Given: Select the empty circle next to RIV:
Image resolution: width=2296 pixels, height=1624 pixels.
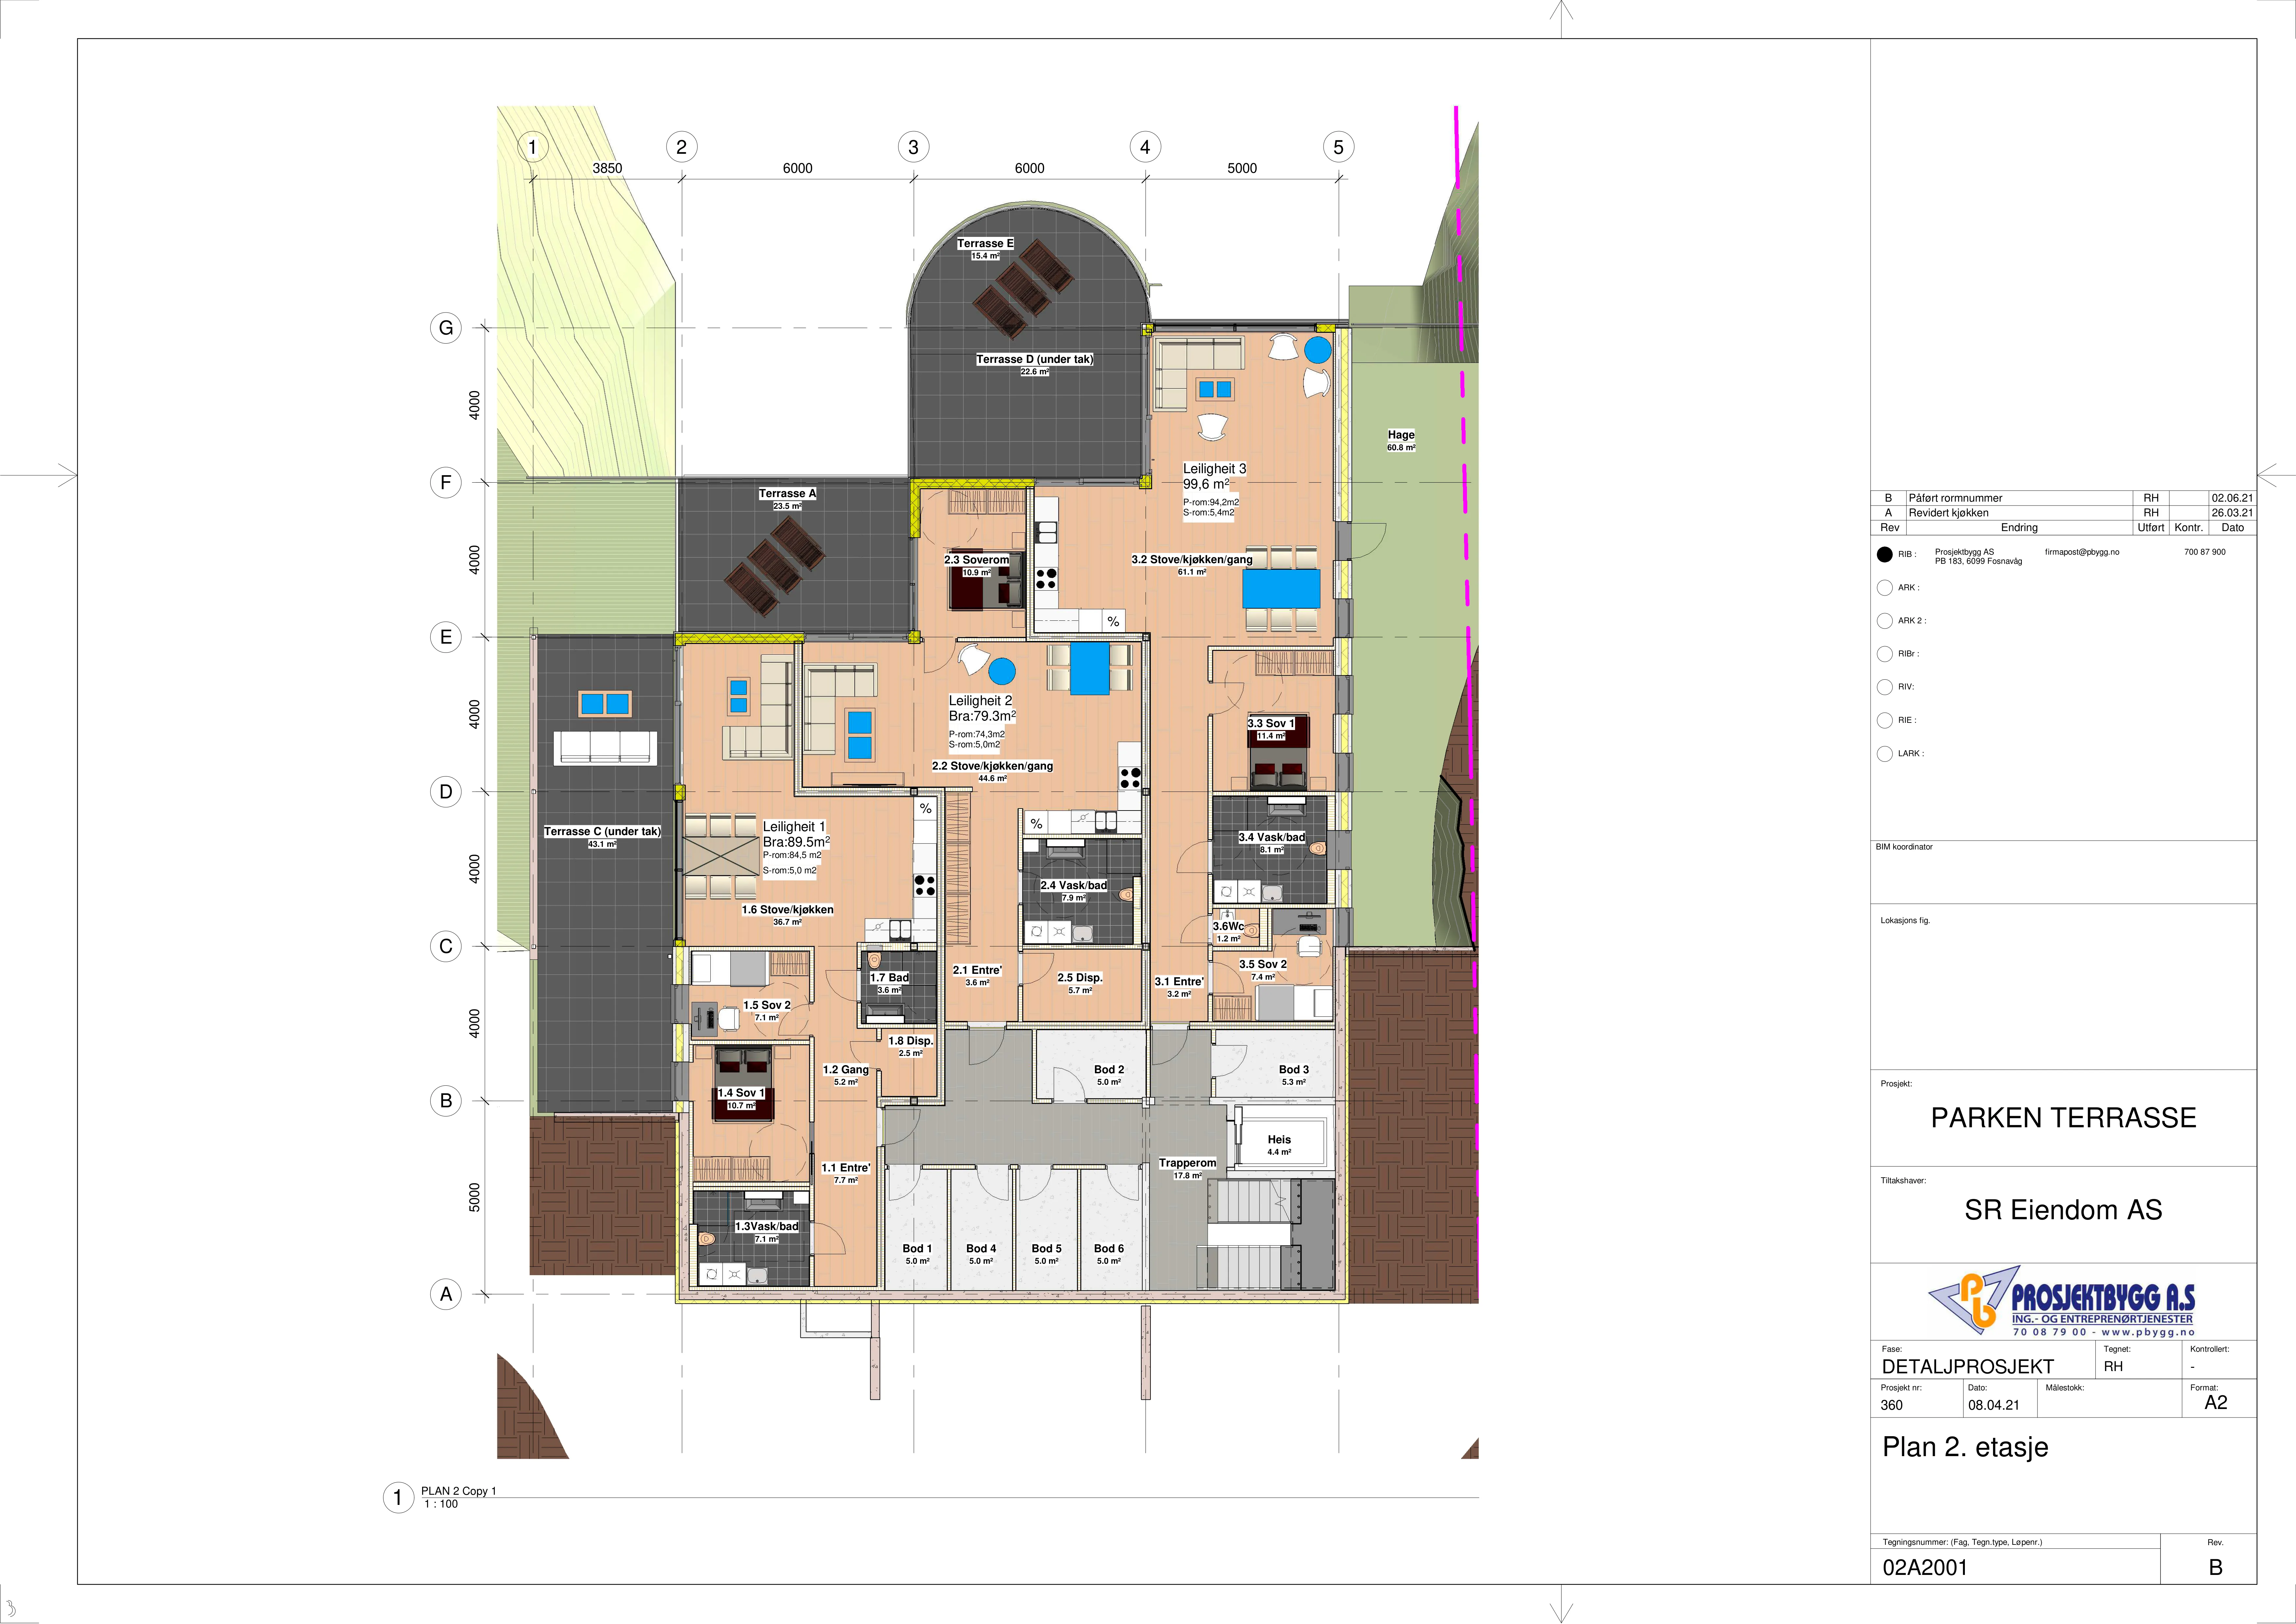Looking at the screenshot, I should point(1885,687).
